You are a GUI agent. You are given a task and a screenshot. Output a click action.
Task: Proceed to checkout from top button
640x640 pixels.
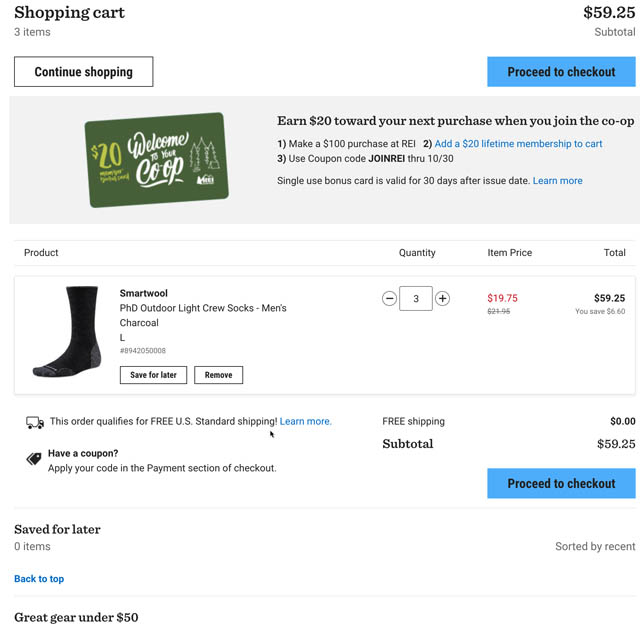tap(561, 72)
